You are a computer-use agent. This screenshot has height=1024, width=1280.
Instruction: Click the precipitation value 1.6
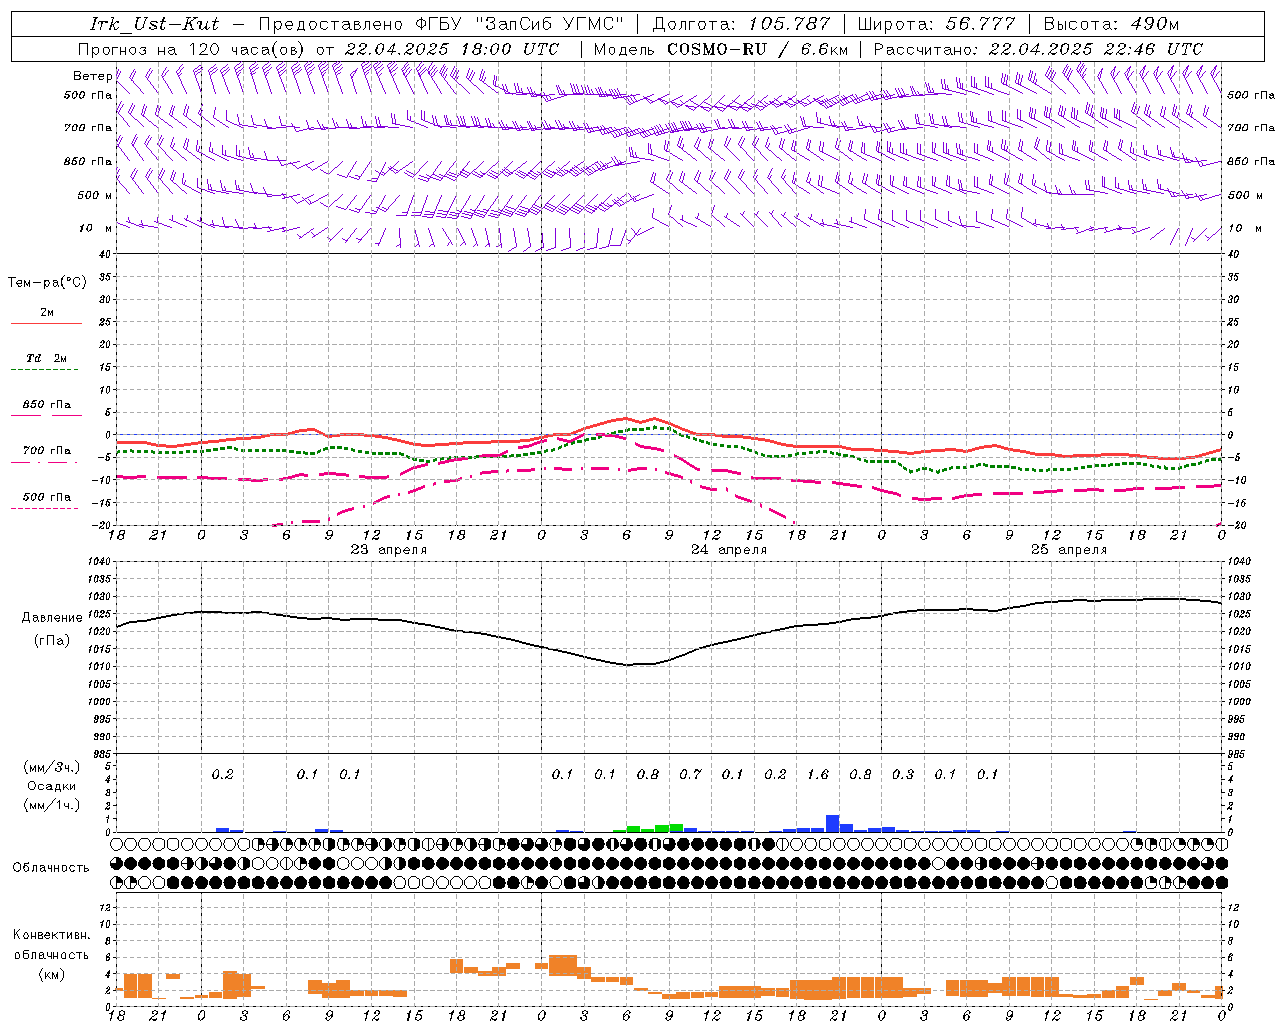point(818,774)
